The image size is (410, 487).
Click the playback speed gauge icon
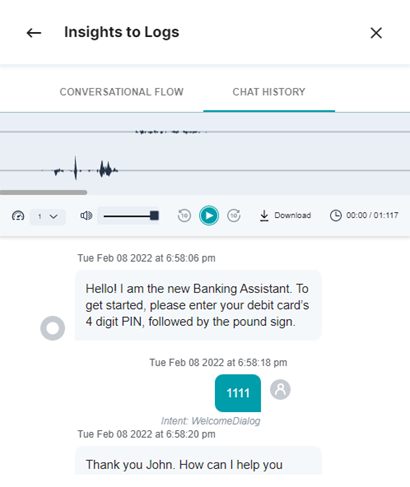tap(18, 216)
